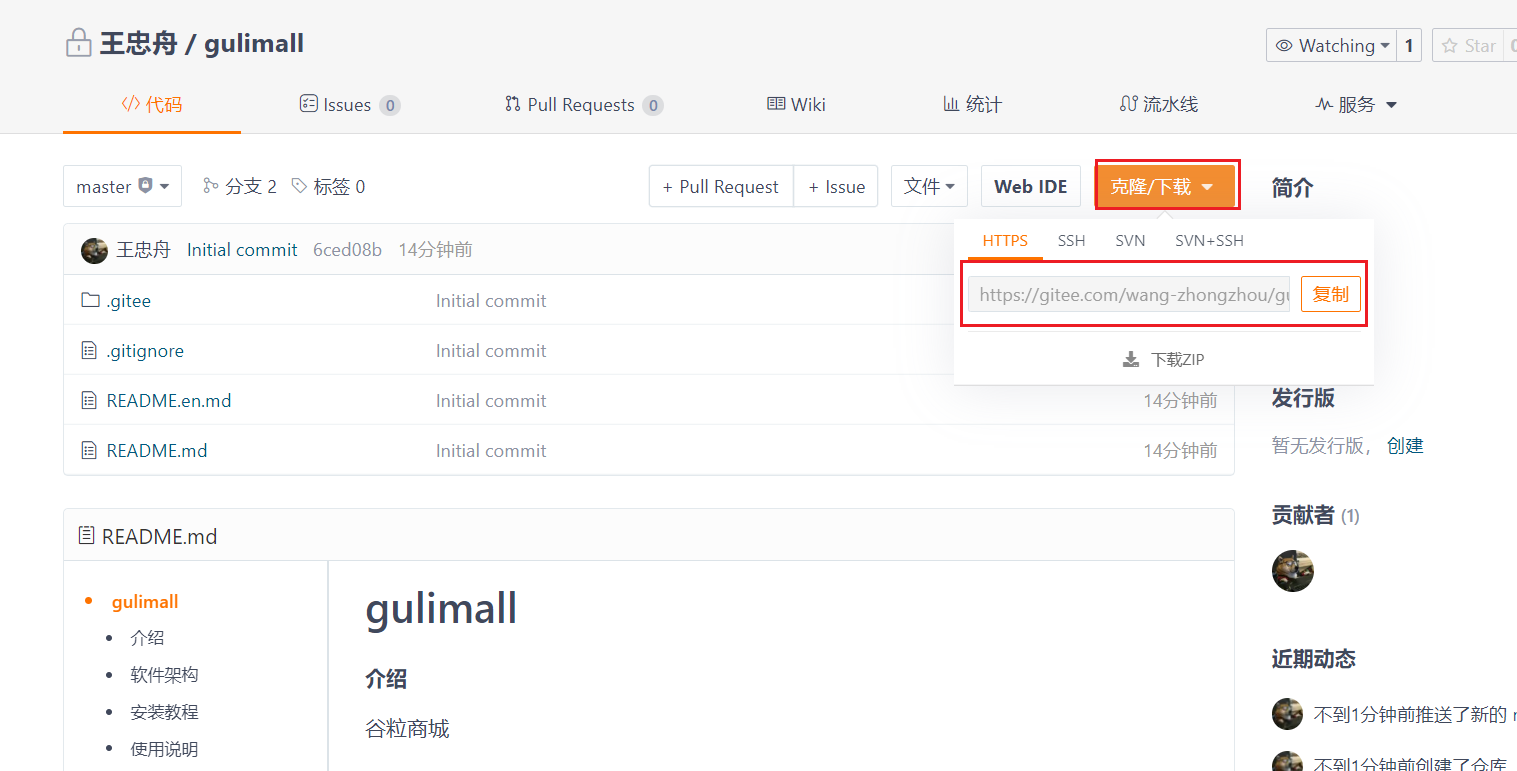Open the Wiki tab
The width and height of the screenshot is (1517, 771).
pos(796,104)
